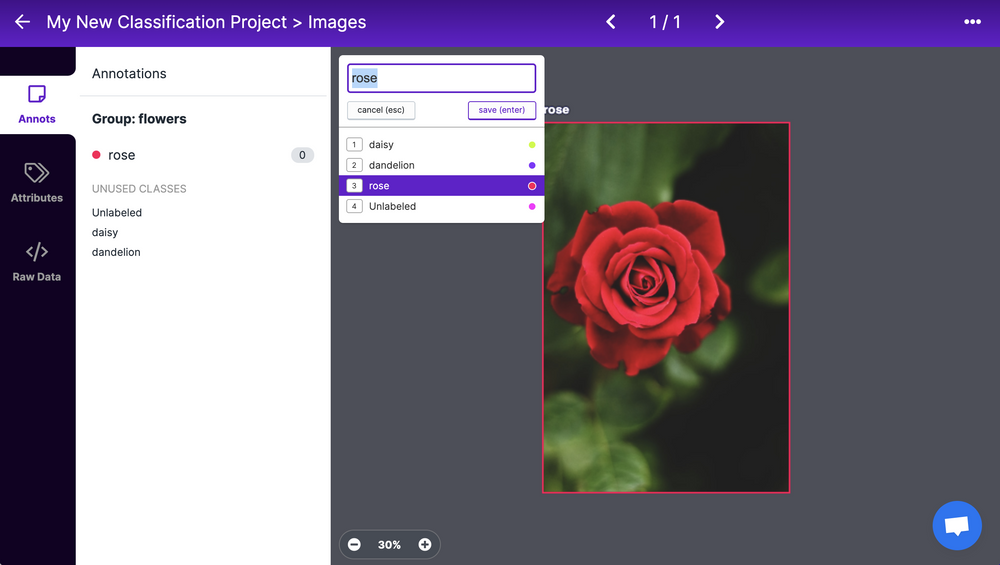
Task: Click cancel (esc) button
Action: pos(381,110)
